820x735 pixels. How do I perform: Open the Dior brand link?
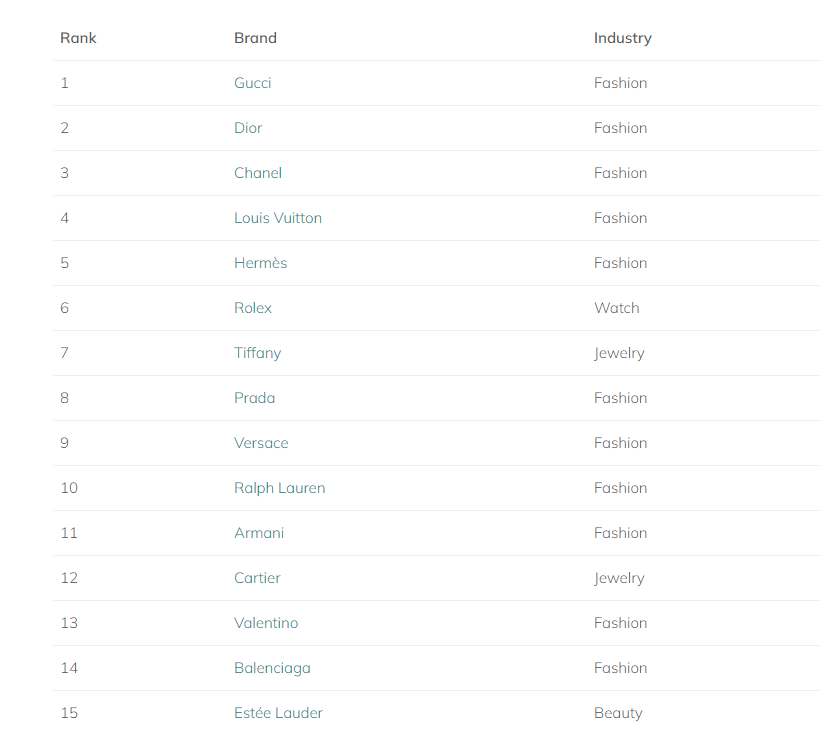[x=248, y=128]
